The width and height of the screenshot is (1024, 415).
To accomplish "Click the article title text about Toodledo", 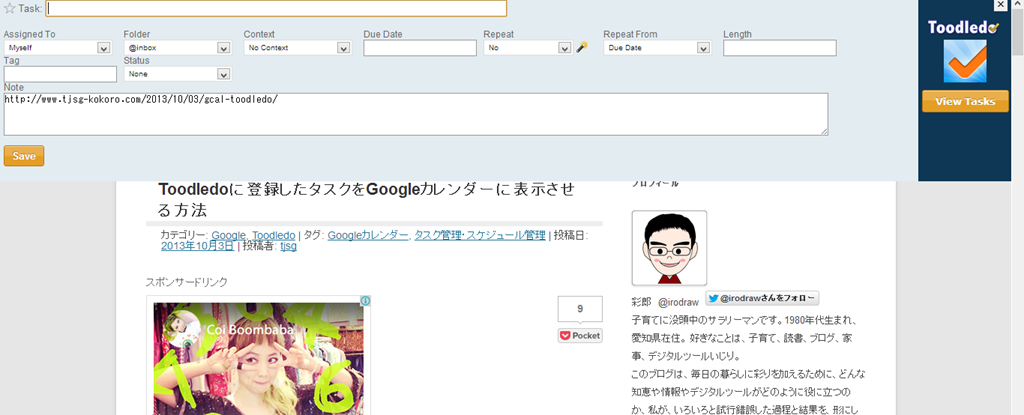I will point(366,200).
